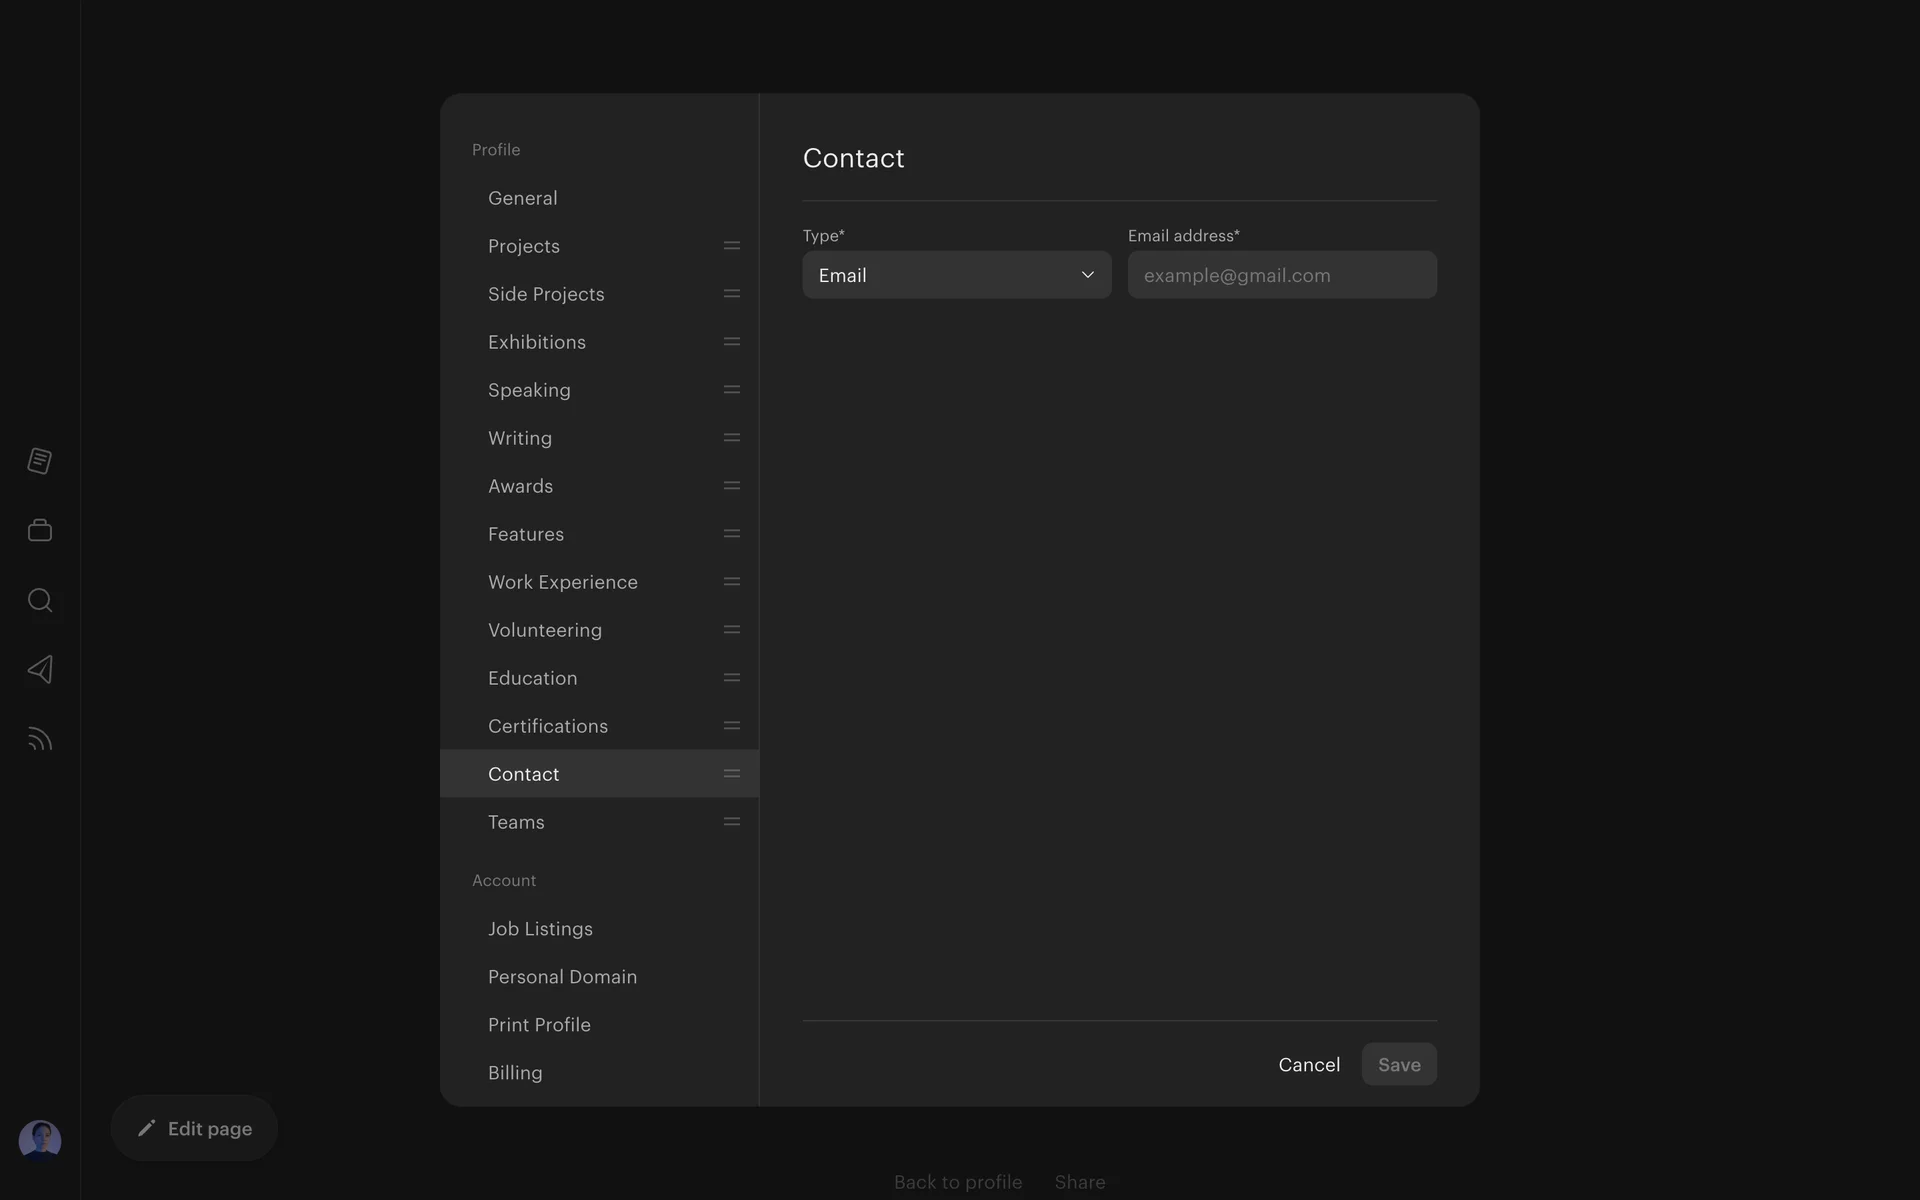This screenshot has width=1920, height=1200.
Task: Switch to the Work Experience section
Action: (x=563, y=582)
